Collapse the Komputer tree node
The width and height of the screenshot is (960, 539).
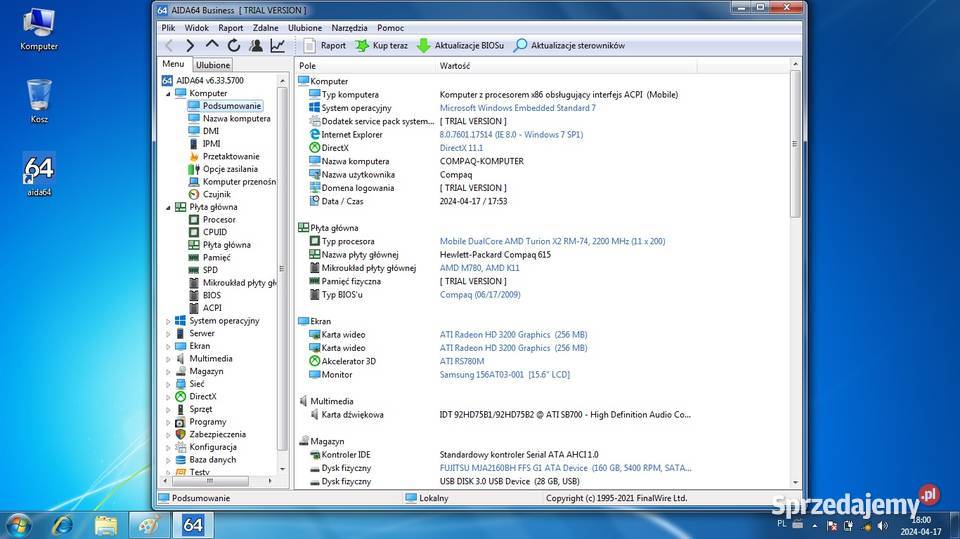[168, 94]
